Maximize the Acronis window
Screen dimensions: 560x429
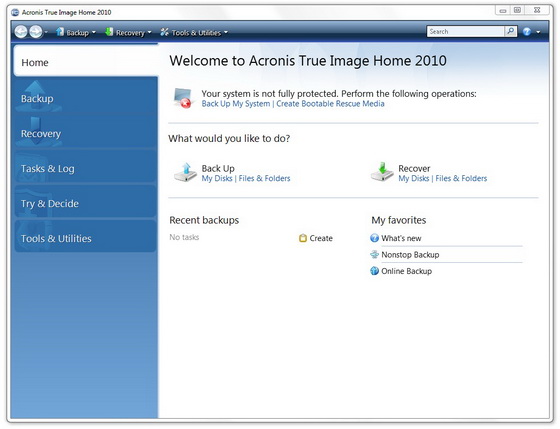517,10
